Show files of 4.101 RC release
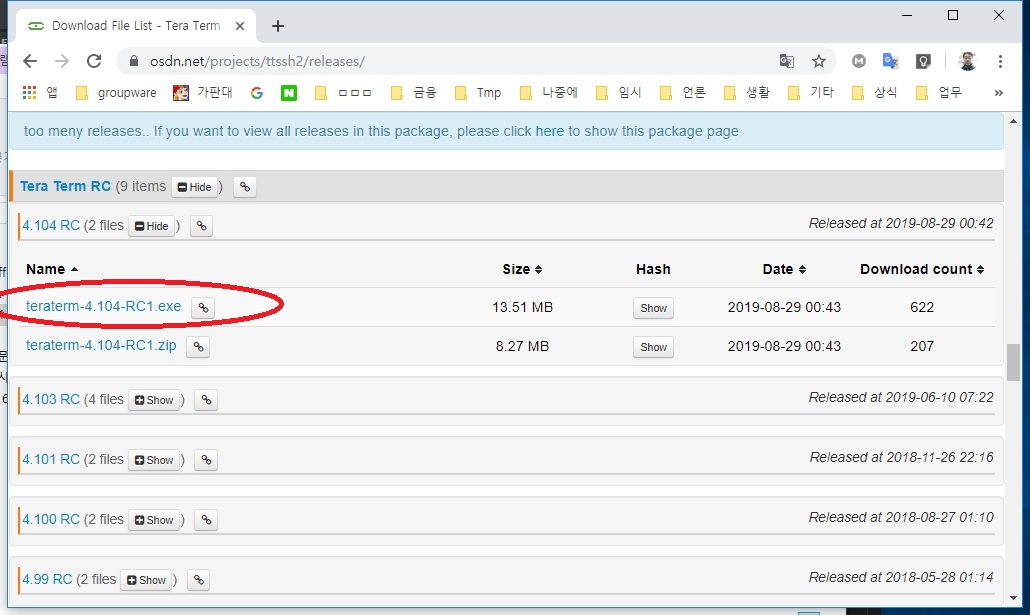Viewport: 1030px width, 615px height. click(x=154, y=460)
